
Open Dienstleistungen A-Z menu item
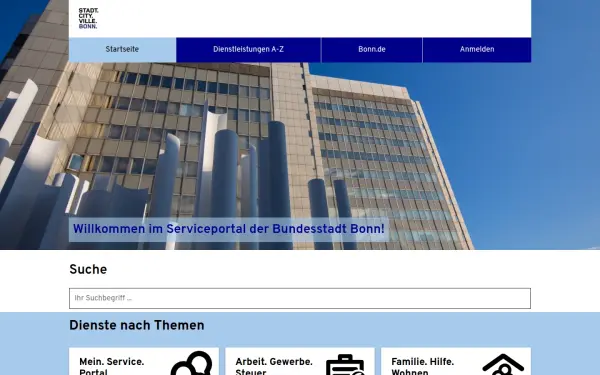click(x=248, y=49)
